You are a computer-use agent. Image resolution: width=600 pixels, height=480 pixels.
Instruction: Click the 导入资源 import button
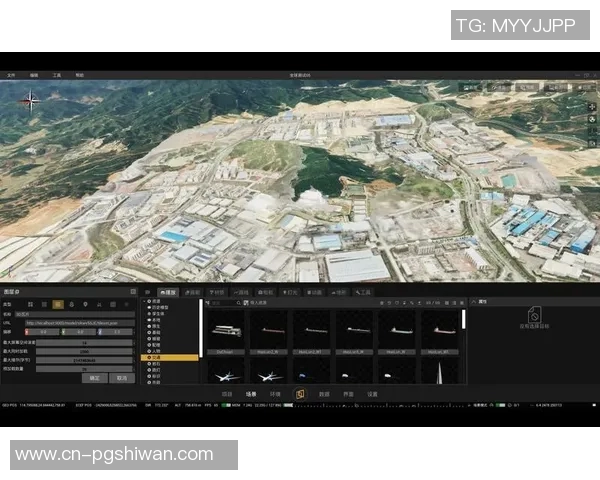pos(255,303)
